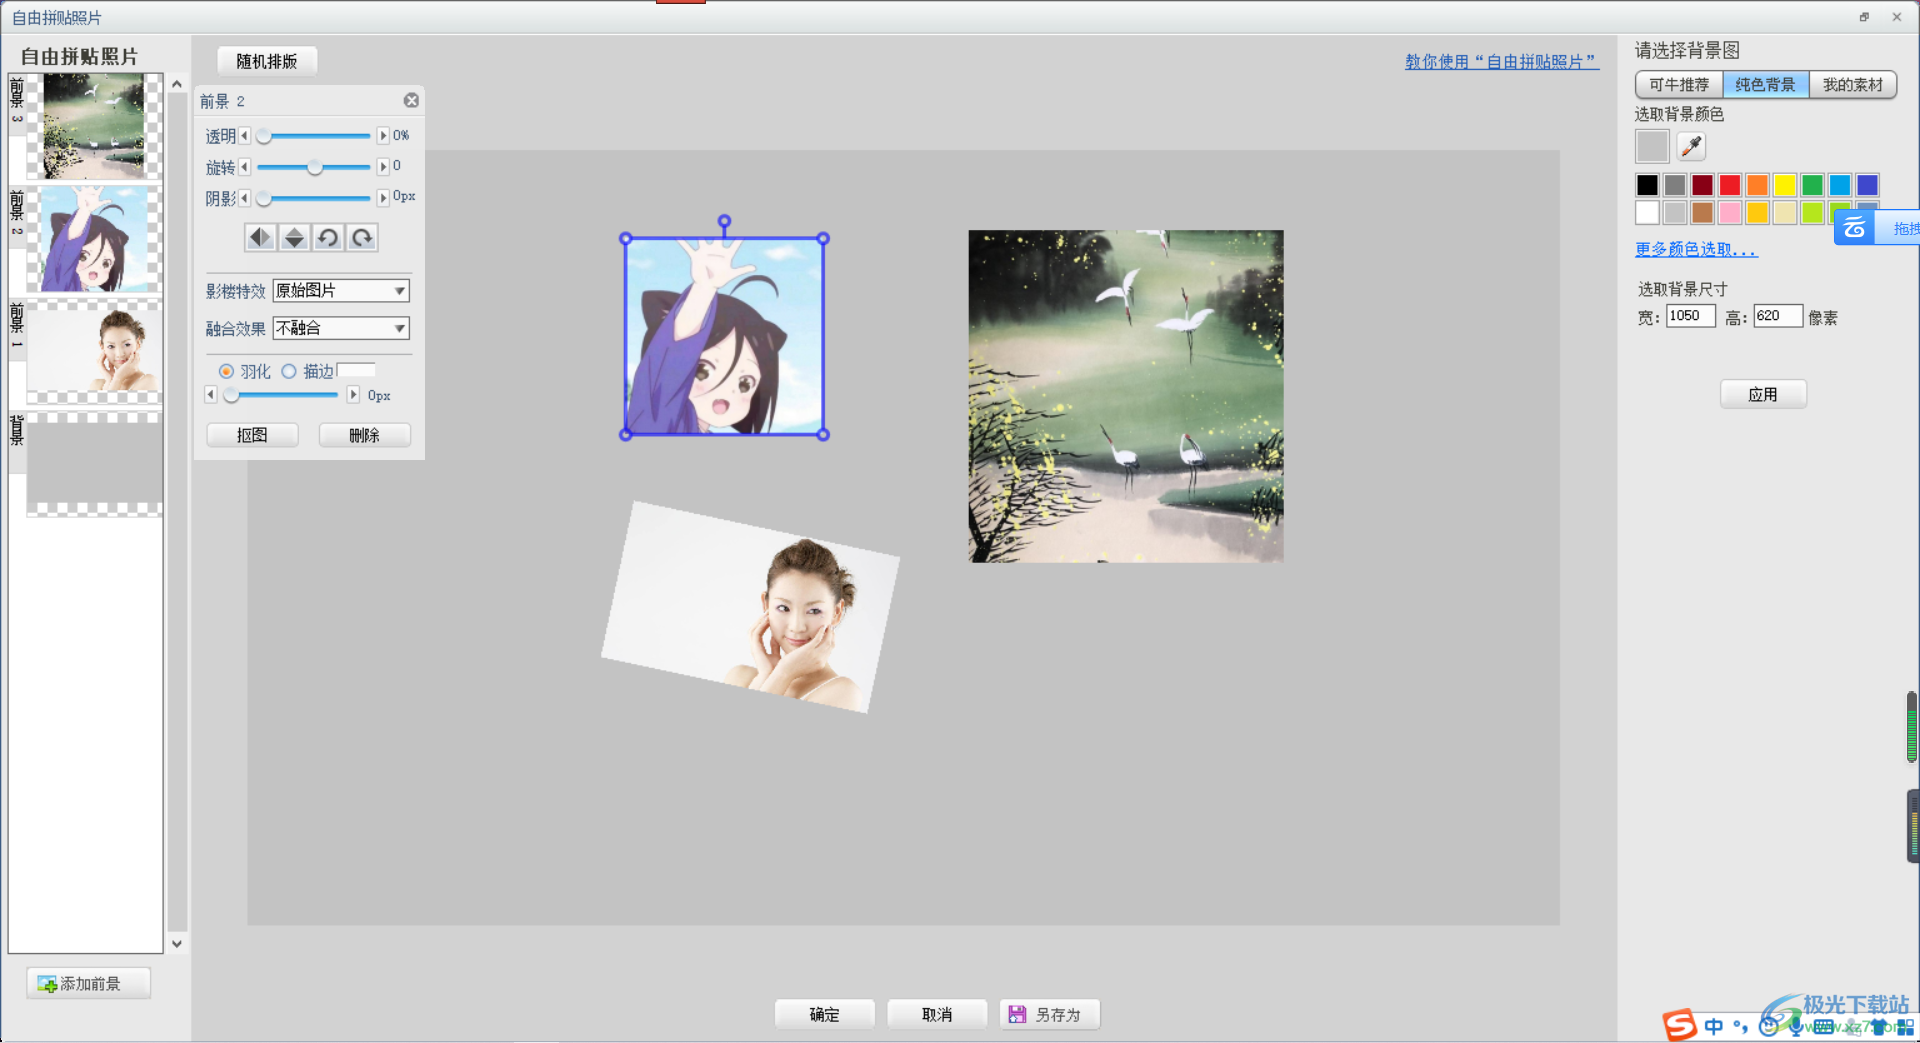The height and width of the screenshot is (1043, 1920).
Task: Select the 羽化 feather radio option
Action: click(226, 371)
